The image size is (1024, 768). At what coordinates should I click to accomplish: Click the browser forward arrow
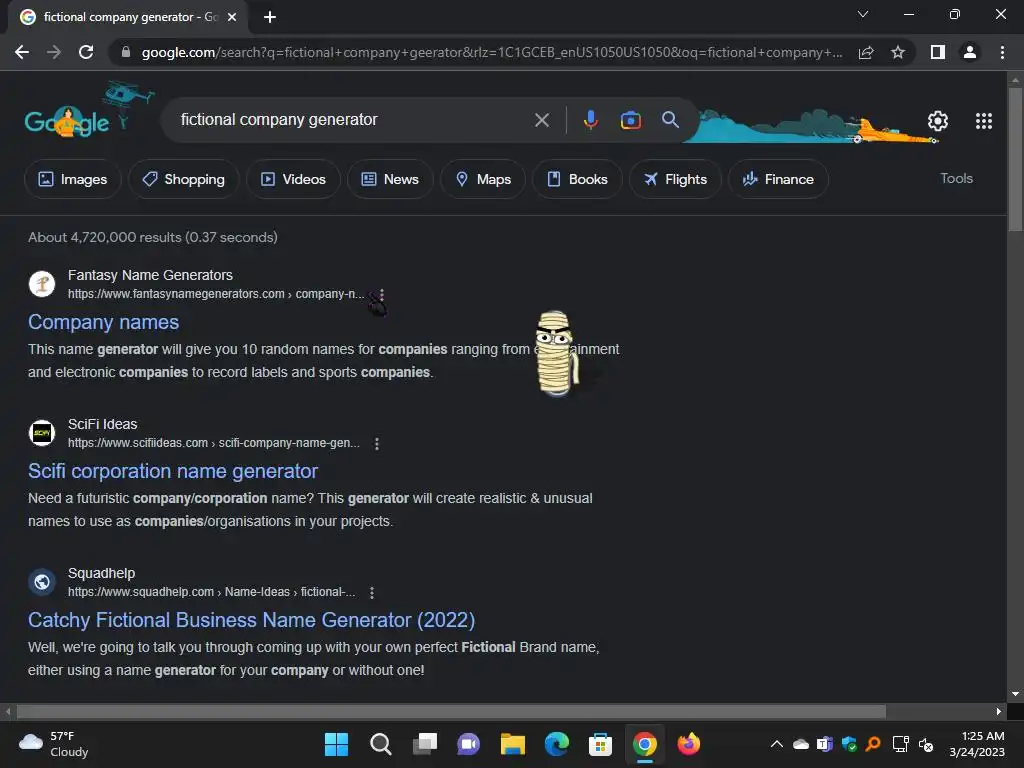click(54, 52)
